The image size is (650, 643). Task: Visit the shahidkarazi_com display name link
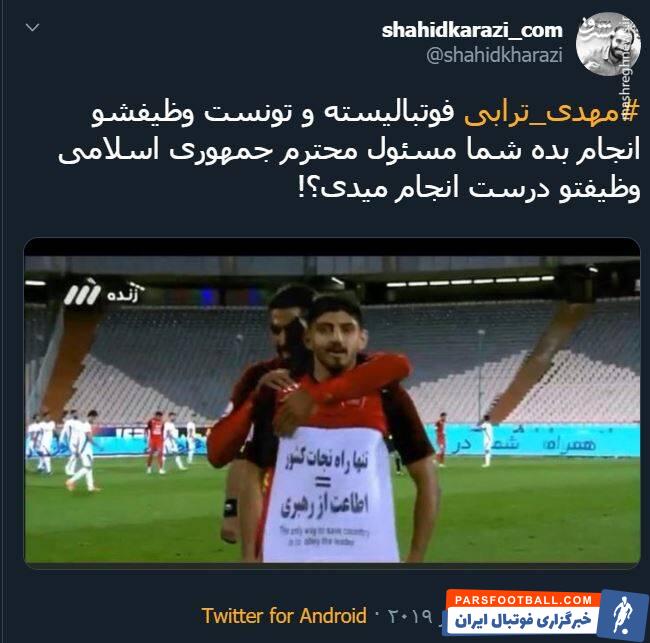pos(472,30)
